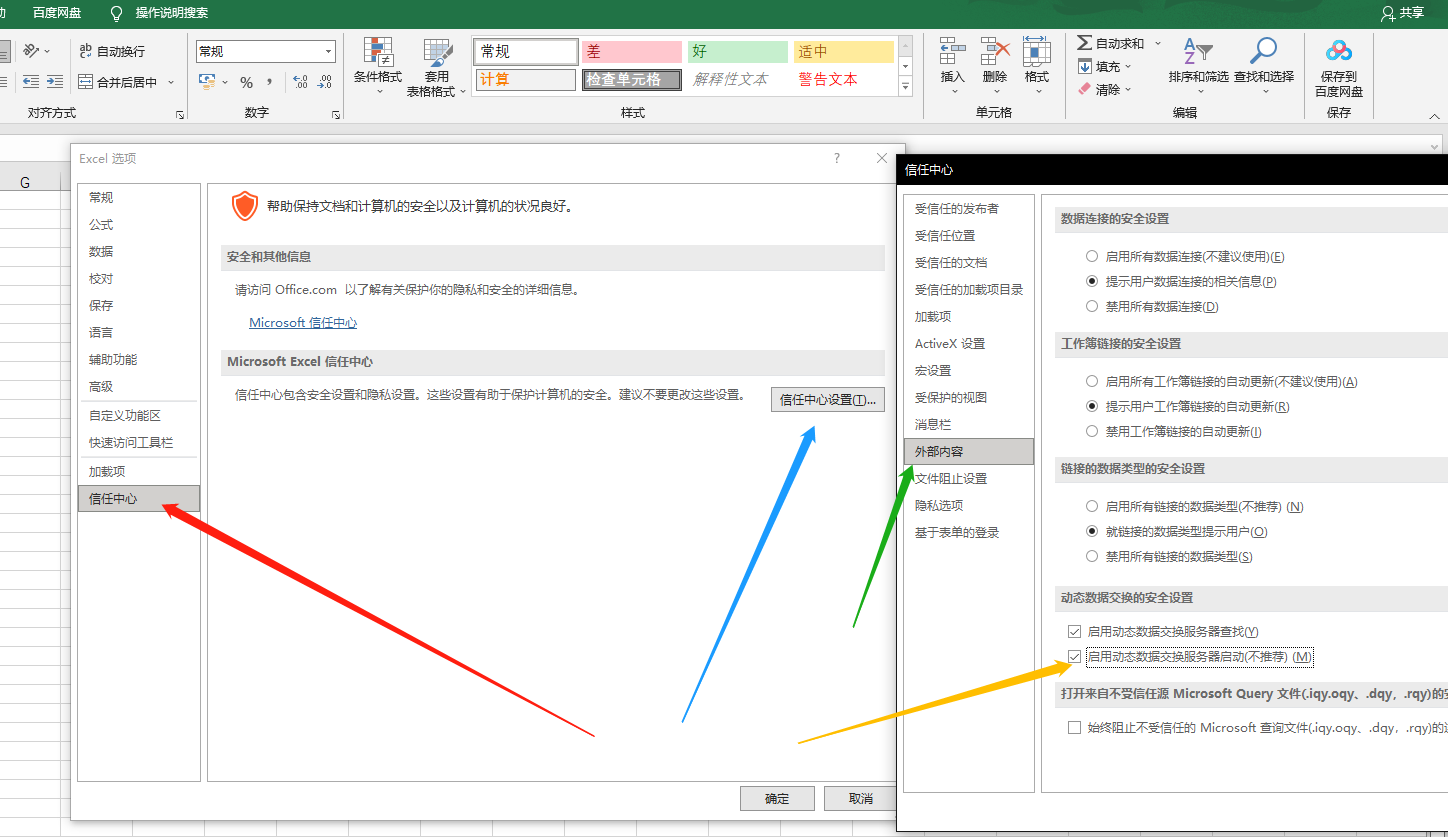Click the Share button
Screen dimensions: 1448x837
(x=1402, y=13)
